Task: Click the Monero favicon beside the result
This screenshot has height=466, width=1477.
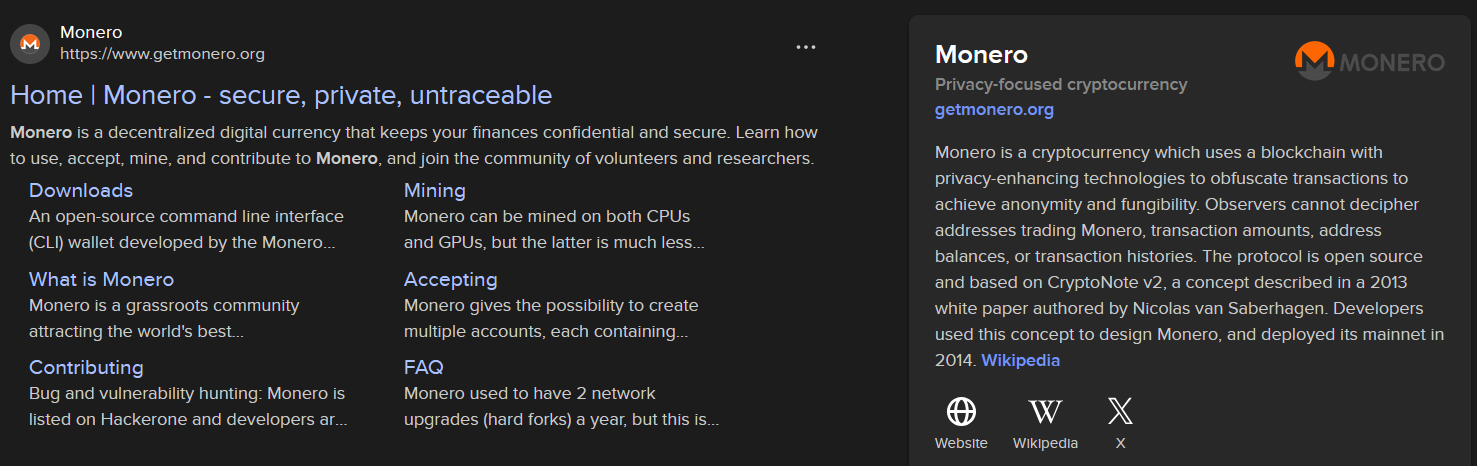Action: [x=30, y=43]
